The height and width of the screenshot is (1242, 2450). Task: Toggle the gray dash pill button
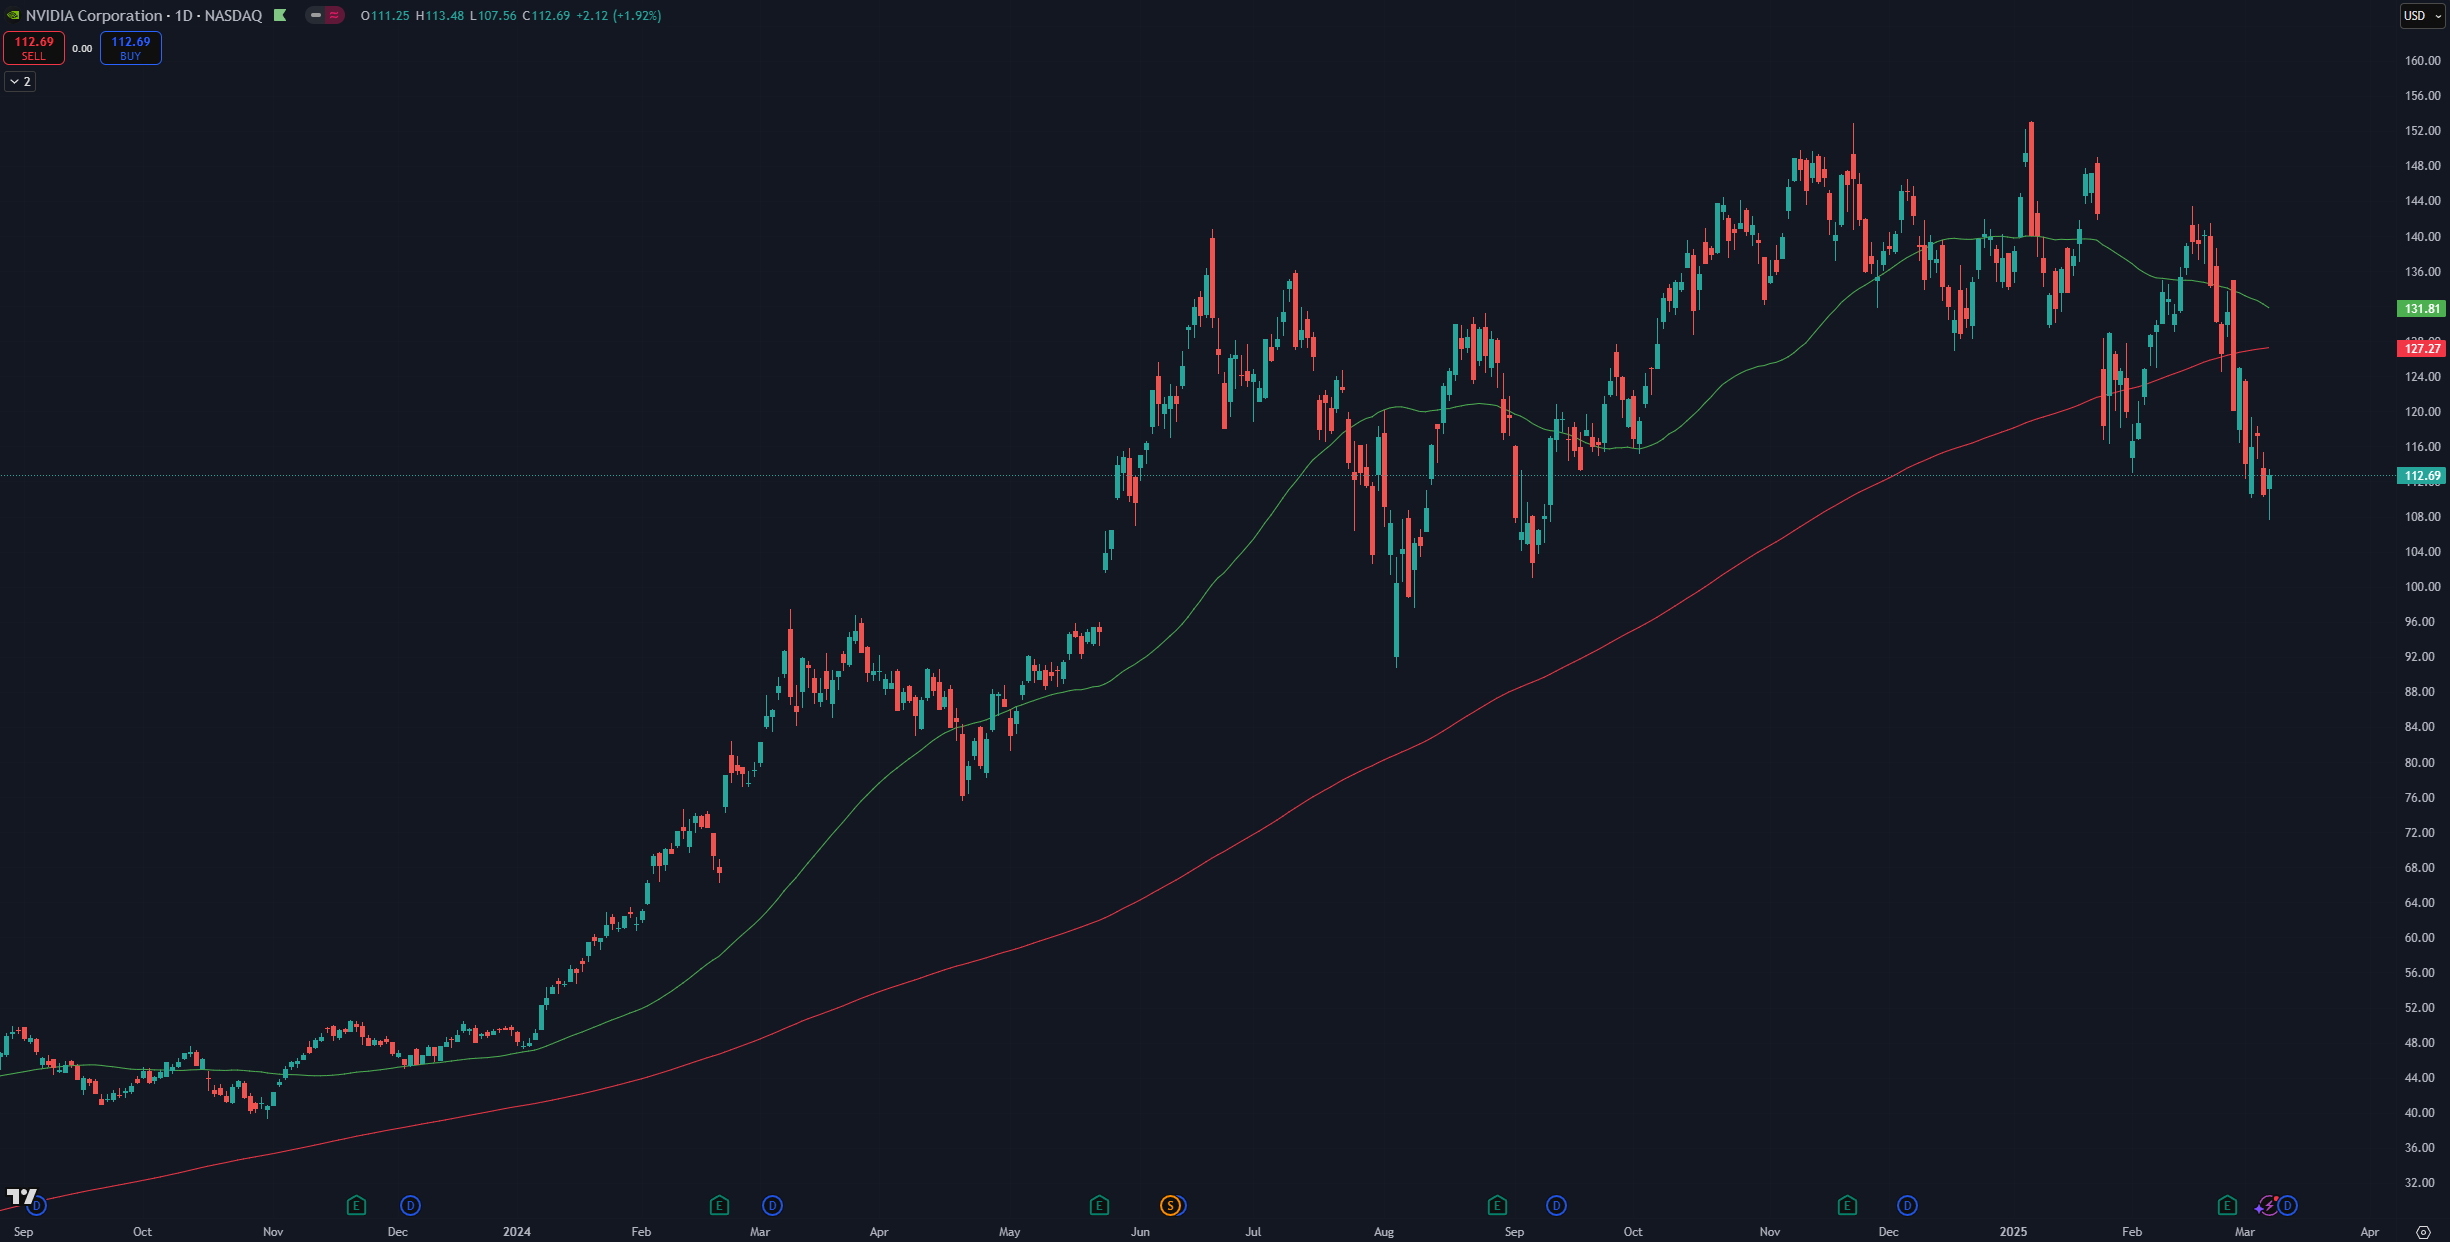click(x=316, y=15)
